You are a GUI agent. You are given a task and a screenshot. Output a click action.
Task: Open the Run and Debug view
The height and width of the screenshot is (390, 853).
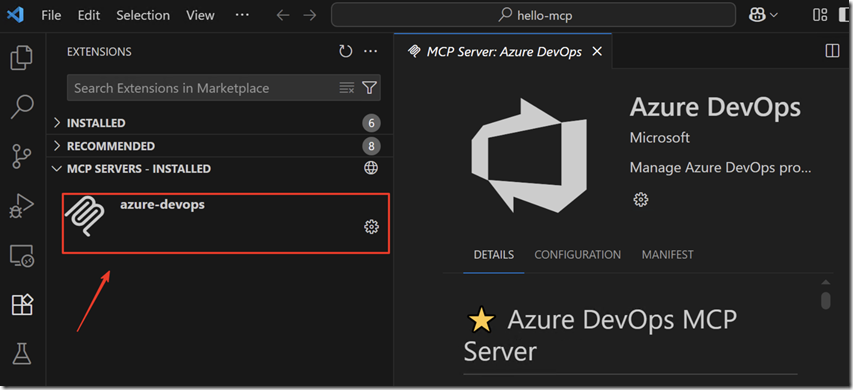(22, 206)
